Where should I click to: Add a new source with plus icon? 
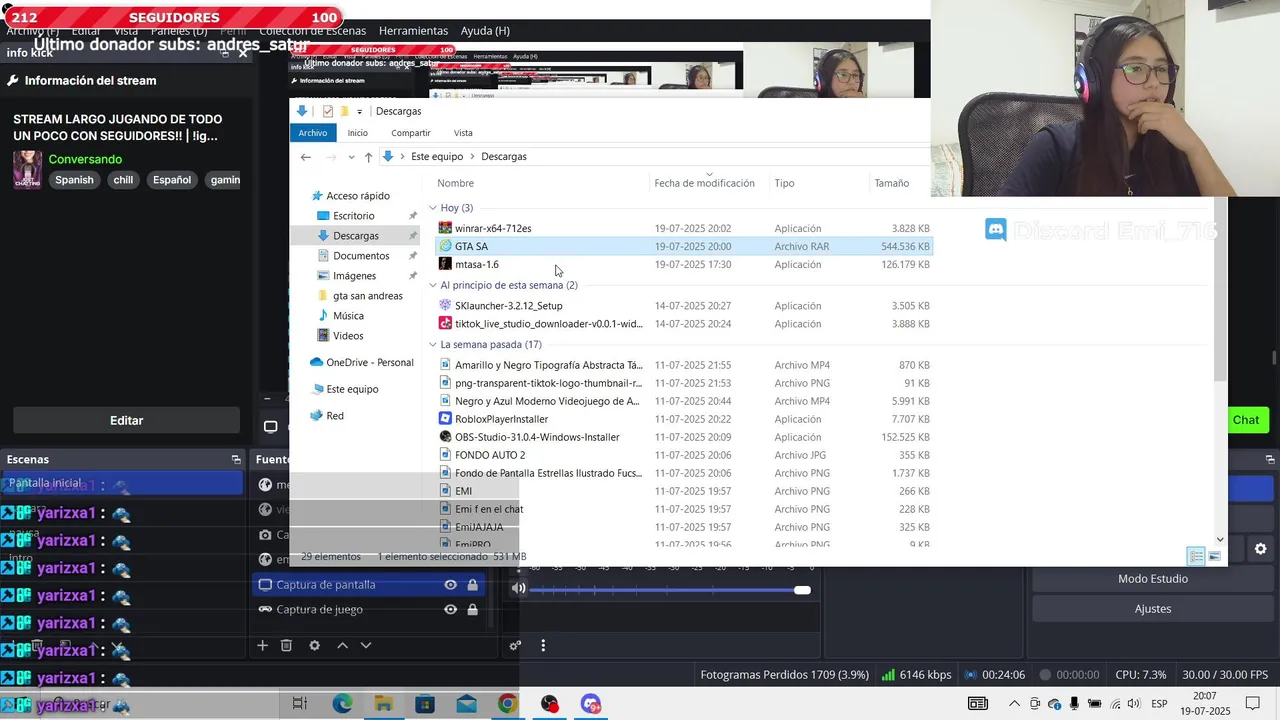point(262,646)
